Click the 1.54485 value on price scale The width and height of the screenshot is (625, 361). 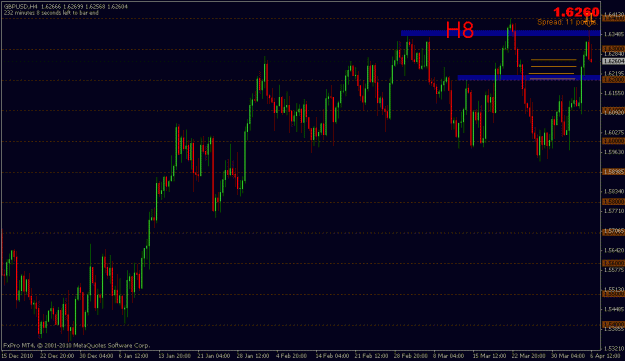(x=614, y=309)
